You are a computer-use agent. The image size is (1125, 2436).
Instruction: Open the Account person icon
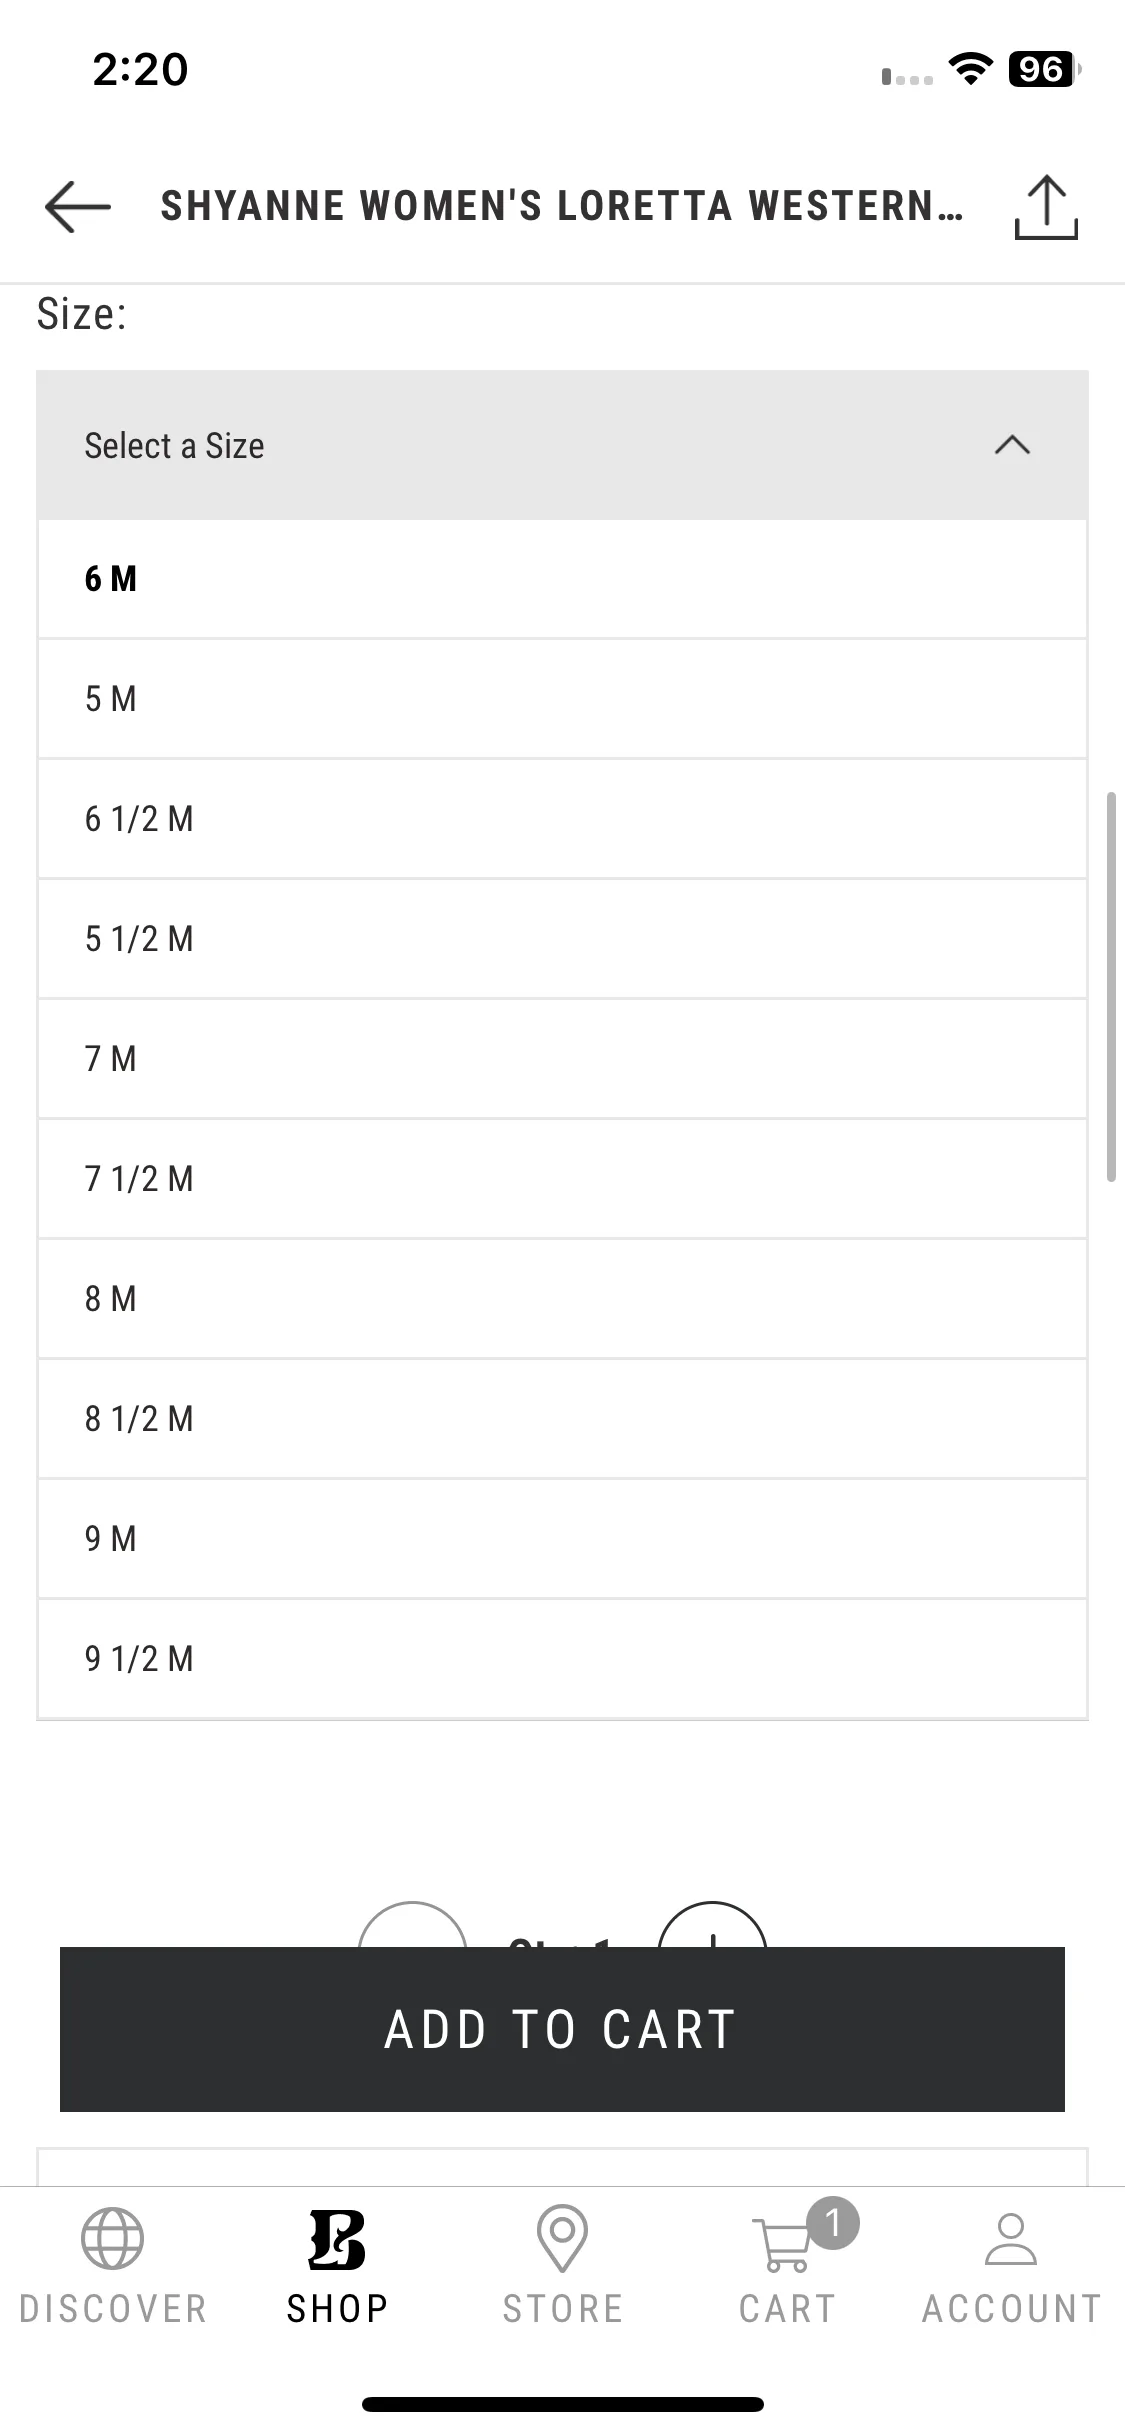[x=1011, y=2239]
